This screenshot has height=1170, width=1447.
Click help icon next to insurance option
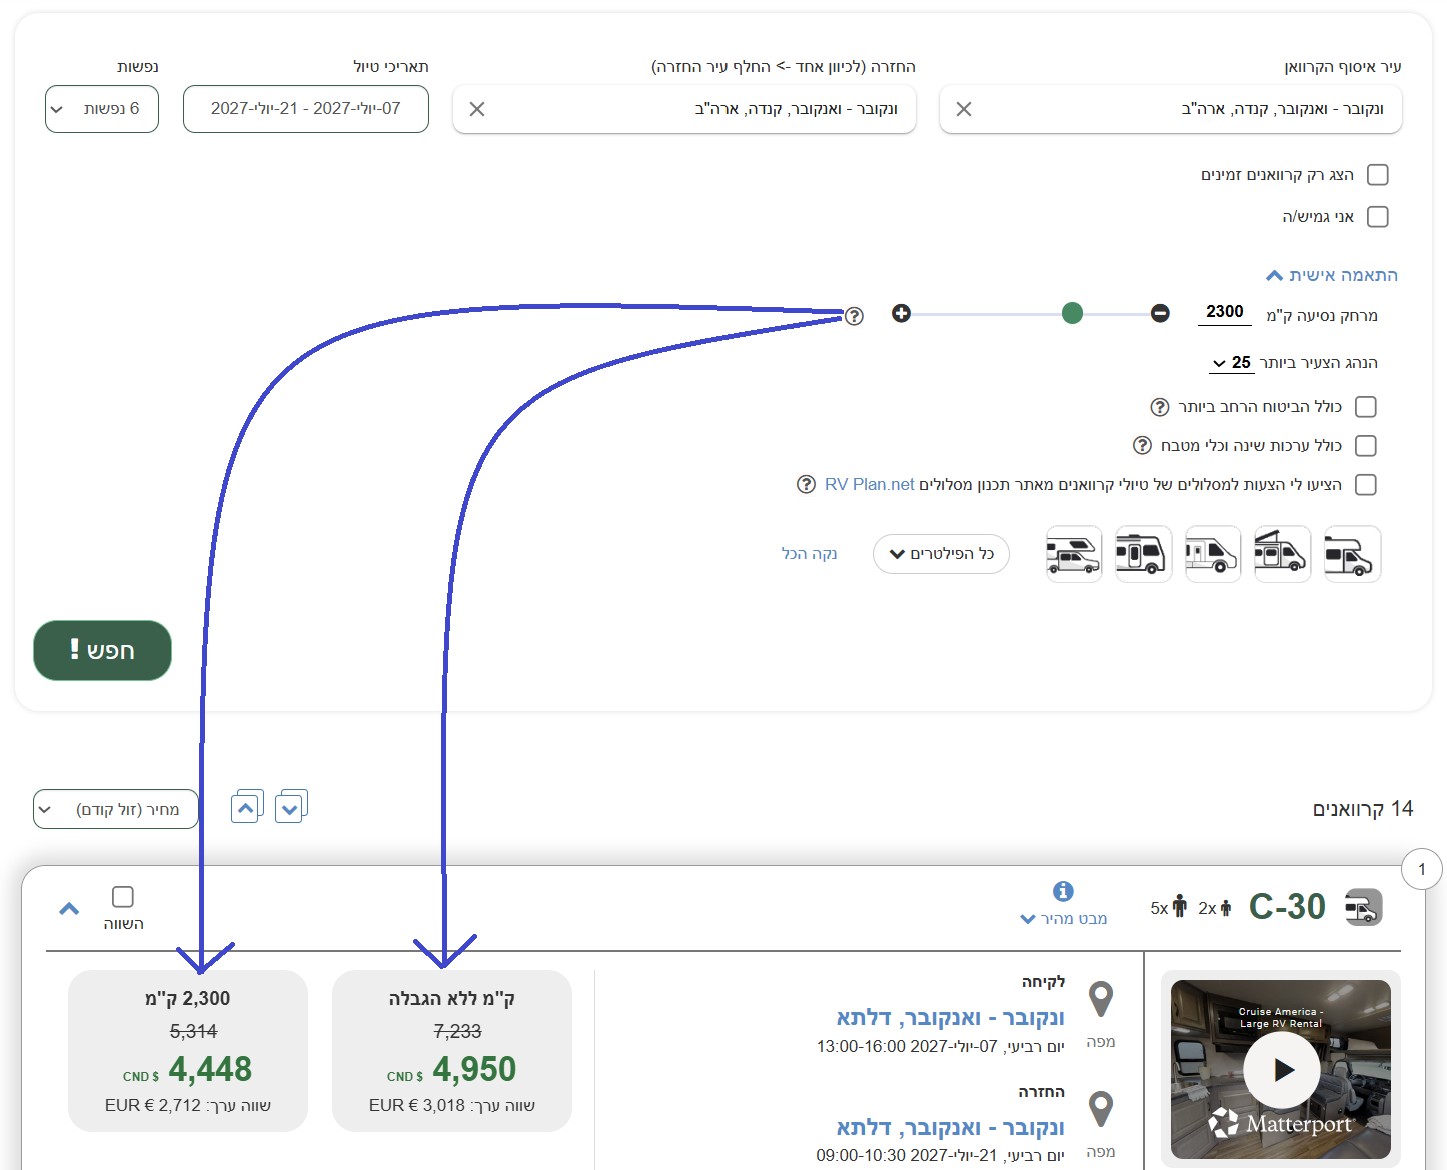pos(1160,407)
